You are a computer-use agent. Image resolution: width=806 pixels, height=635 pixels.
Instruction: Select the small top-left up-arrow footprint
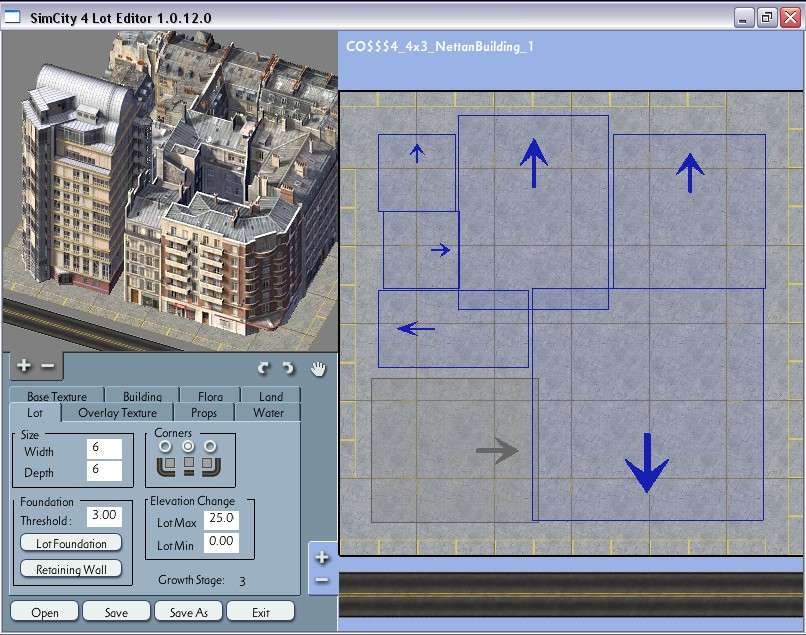417,173
